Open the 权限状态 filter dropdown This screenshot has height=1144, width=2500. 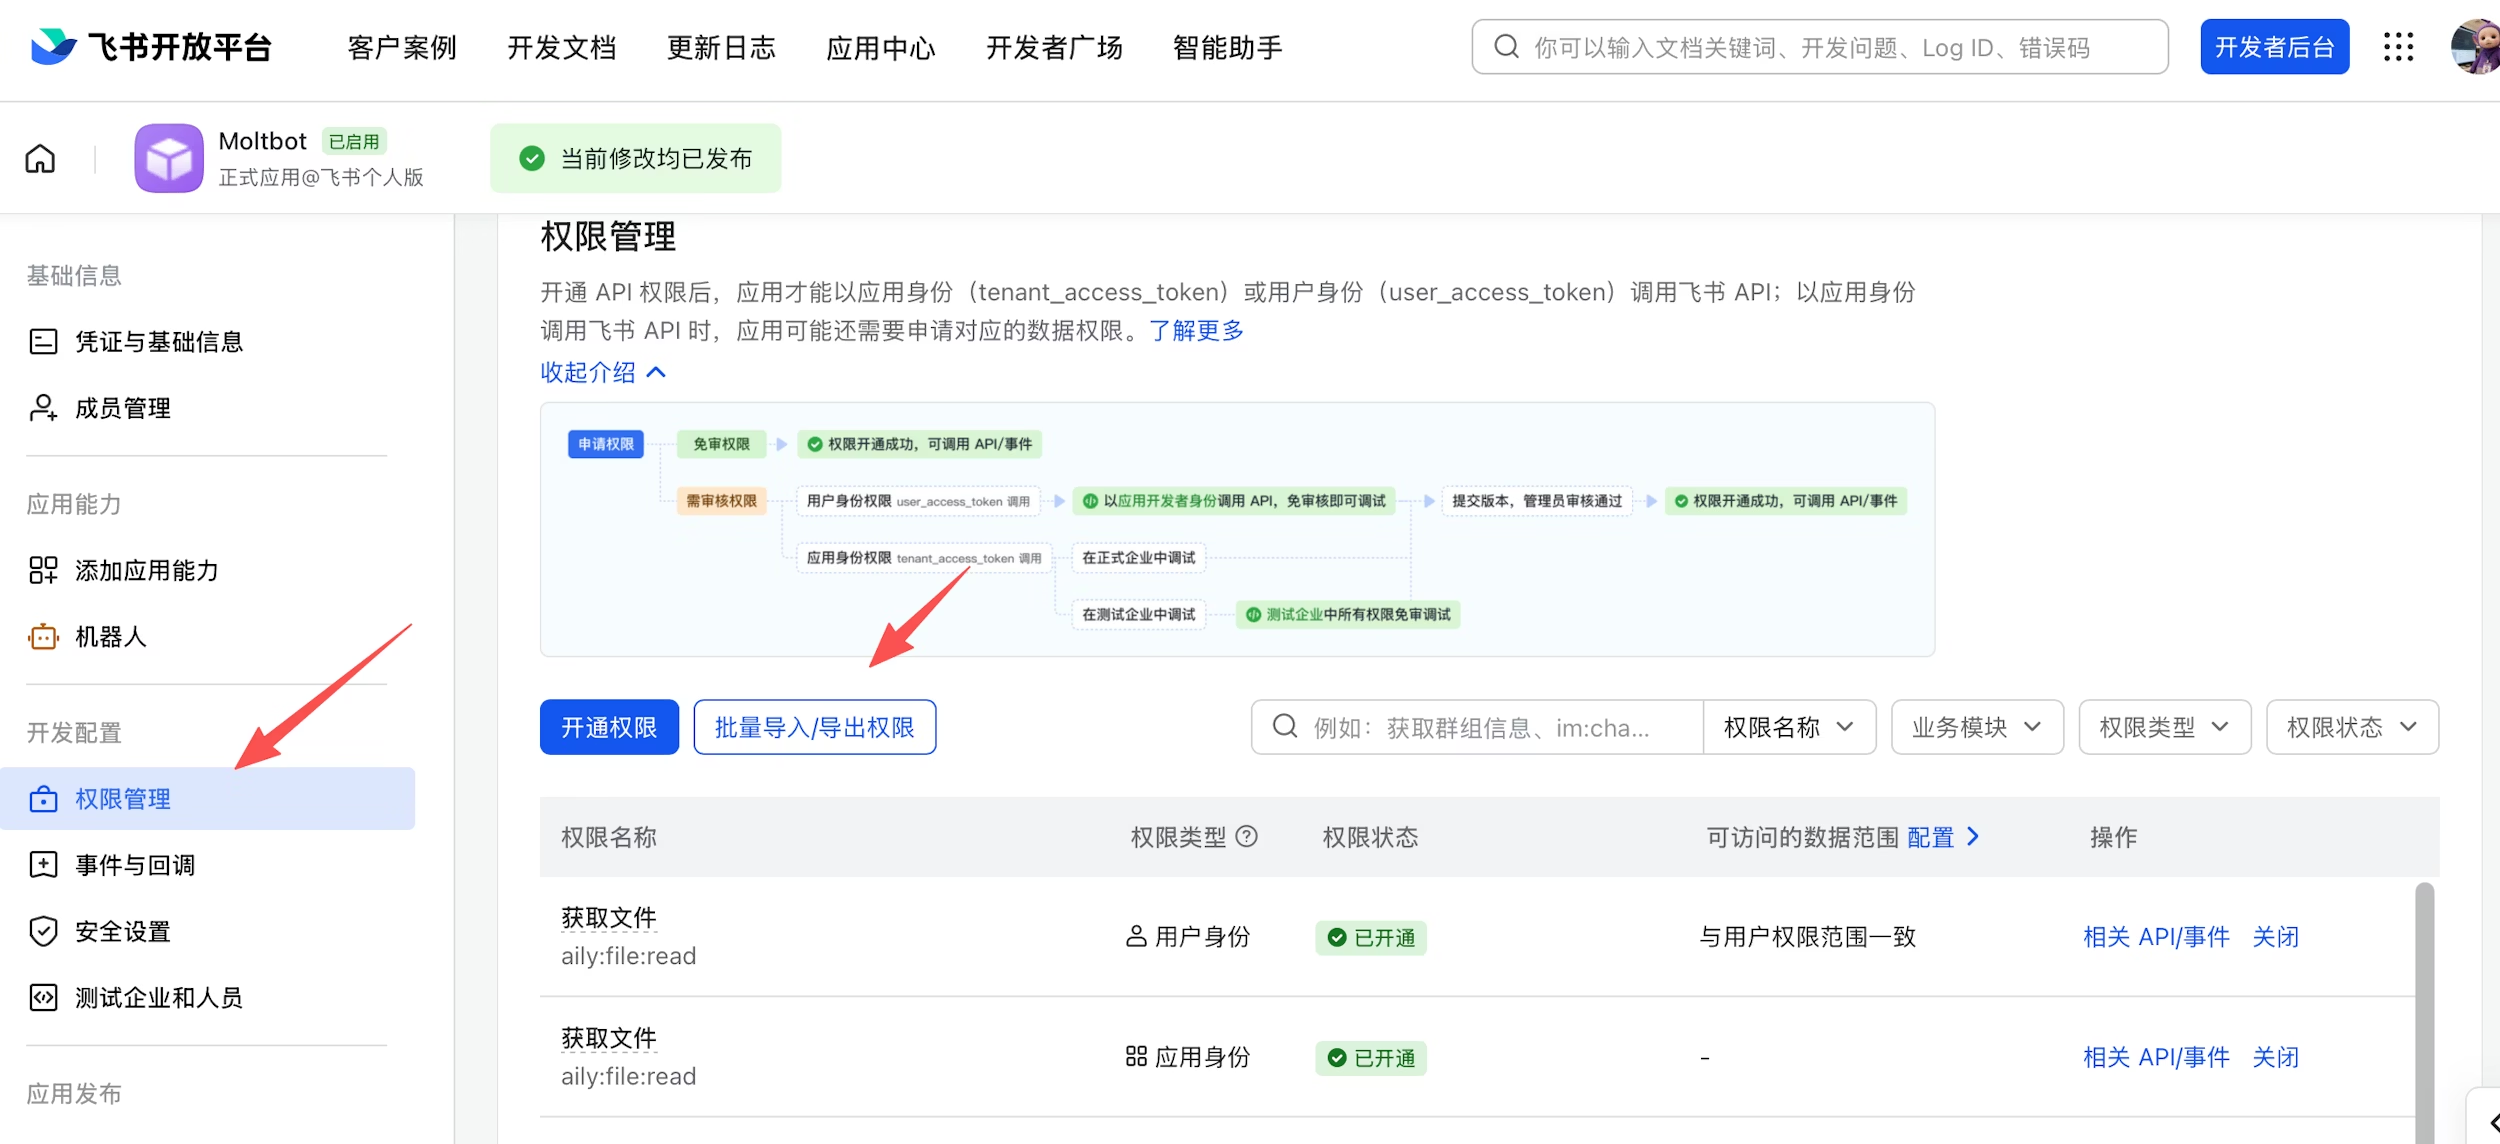click(x=2352, y=727)
